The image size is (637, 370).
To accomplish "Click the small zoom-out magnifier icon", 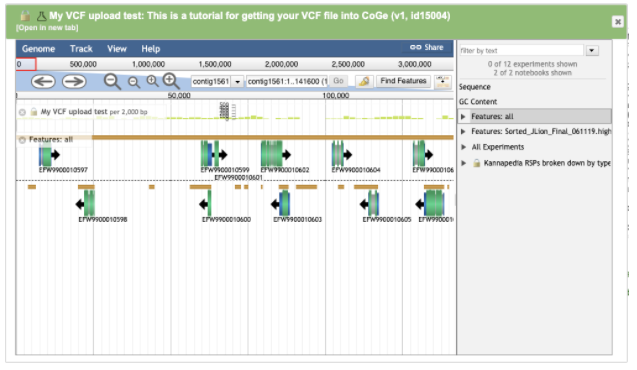I will [x=134, y=82].
